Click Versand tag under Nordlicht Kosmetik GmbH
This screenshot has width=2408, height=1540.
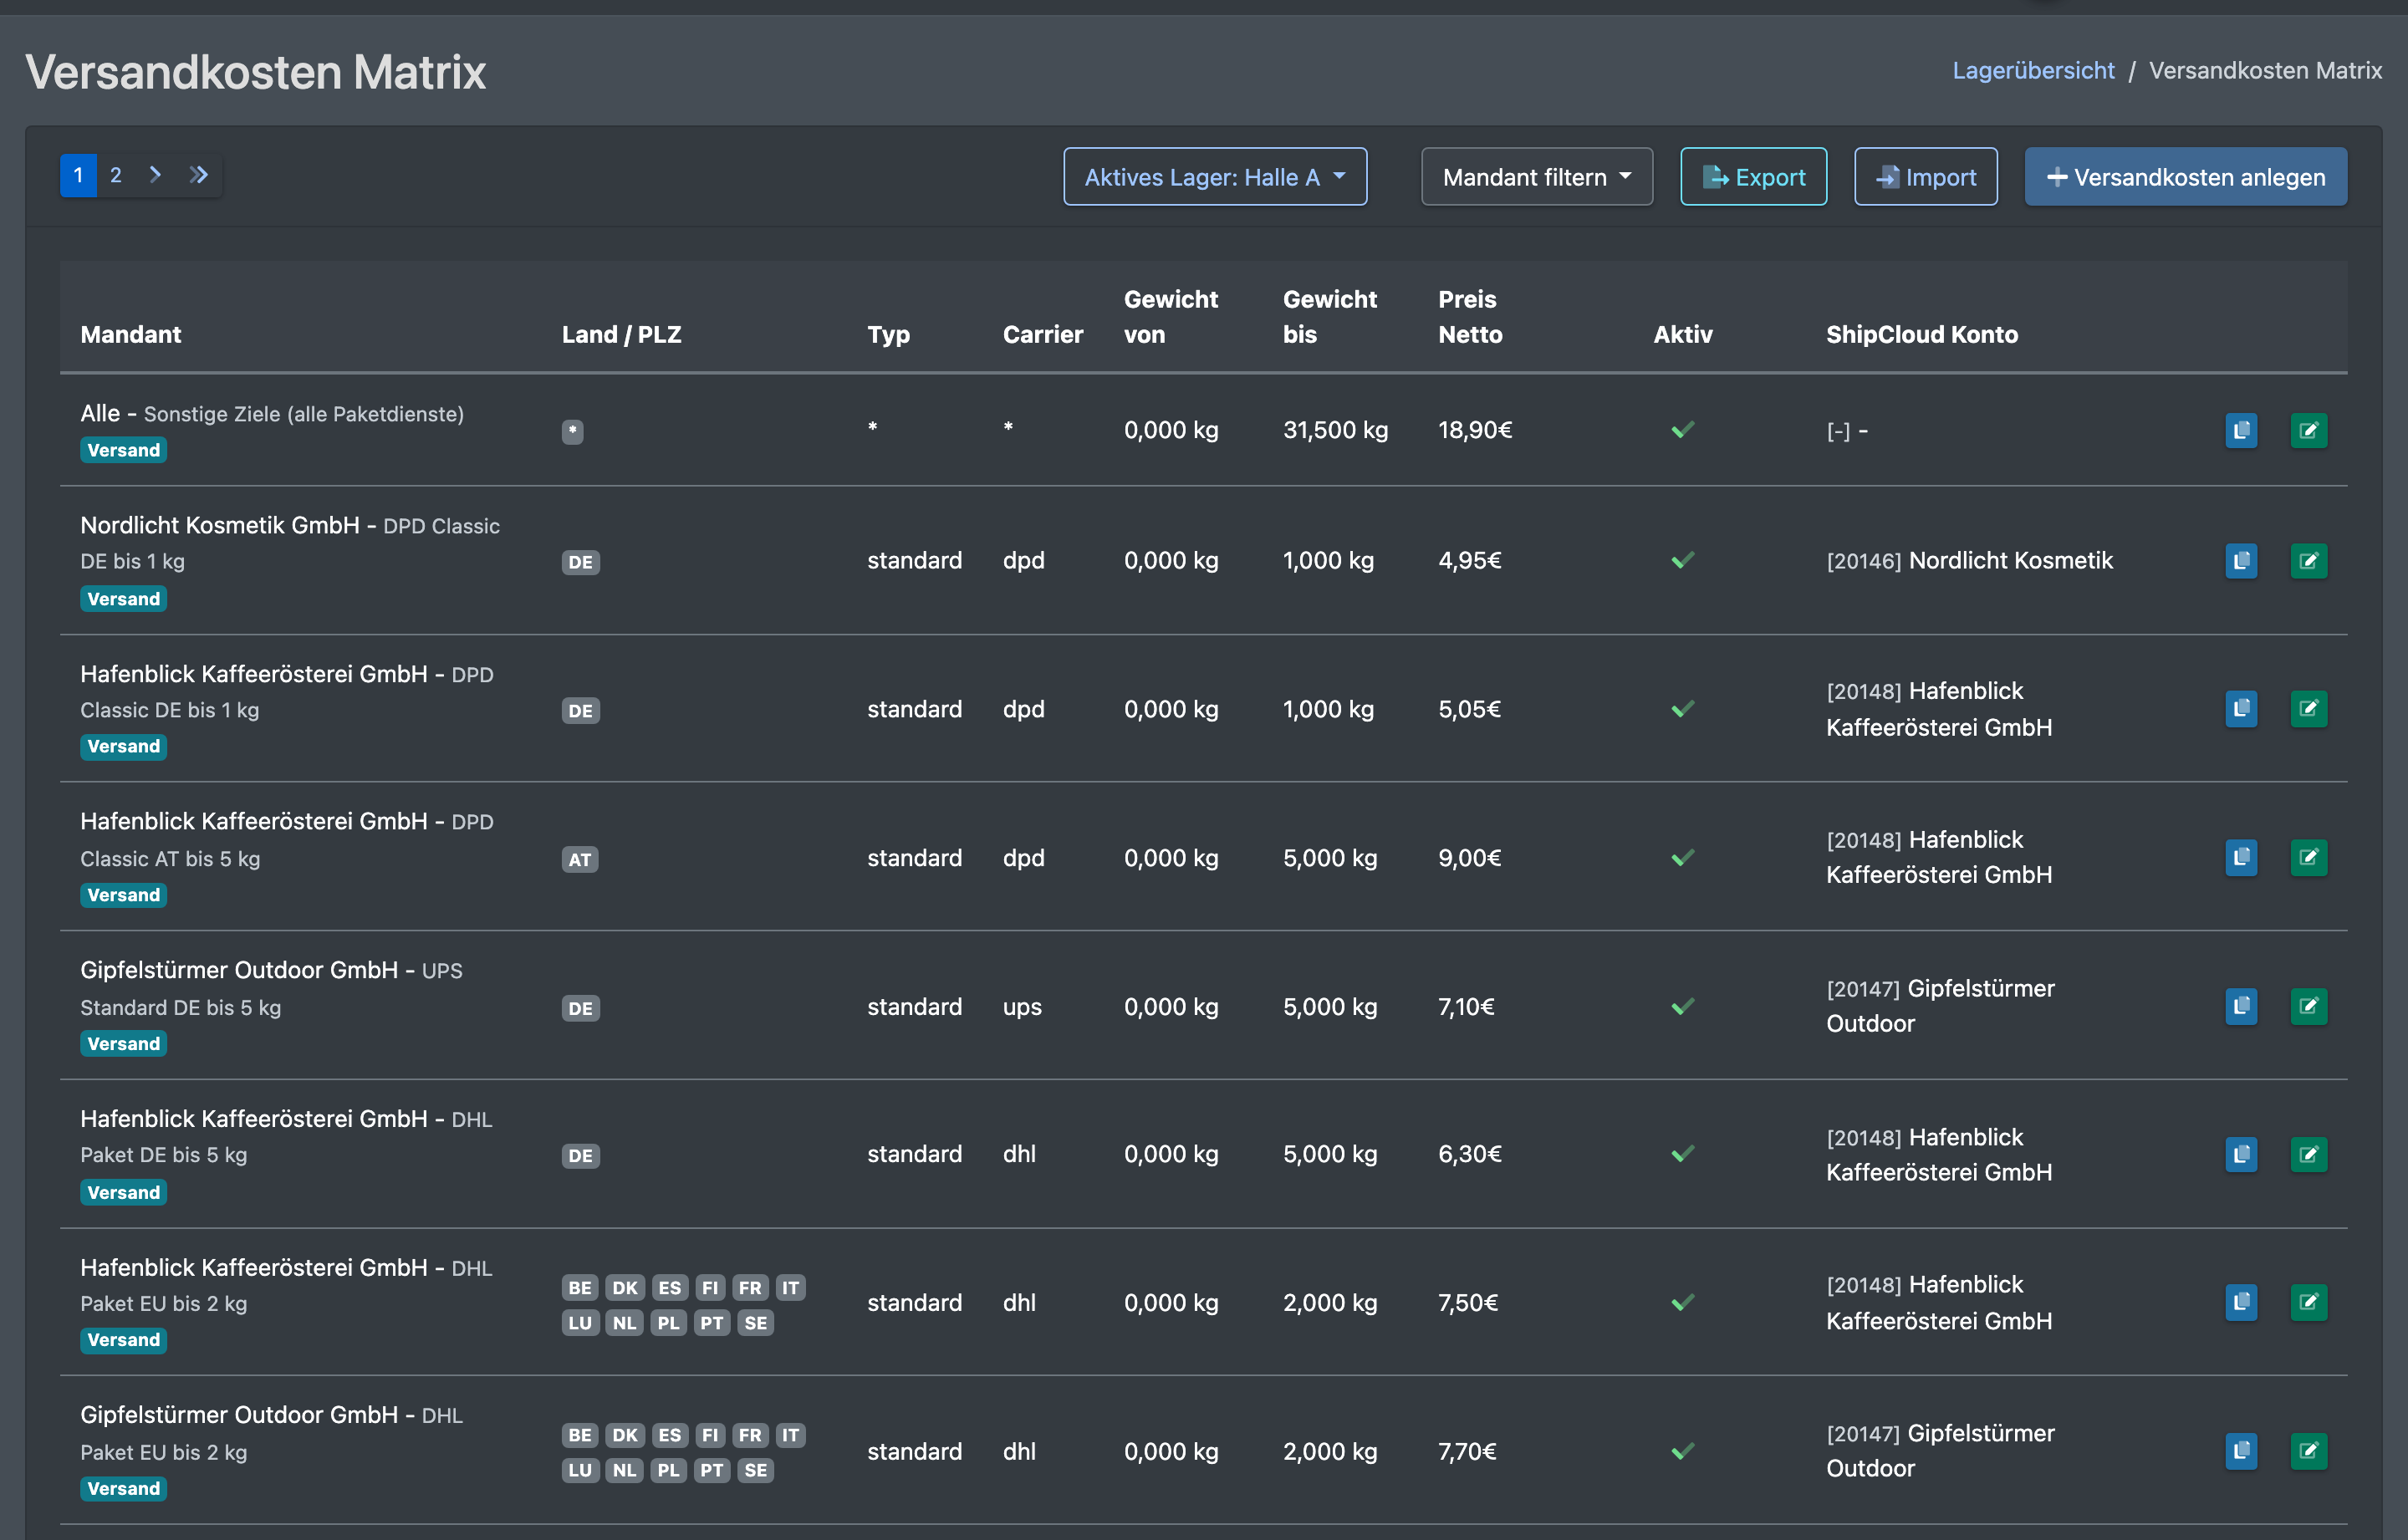click(123, 599)
